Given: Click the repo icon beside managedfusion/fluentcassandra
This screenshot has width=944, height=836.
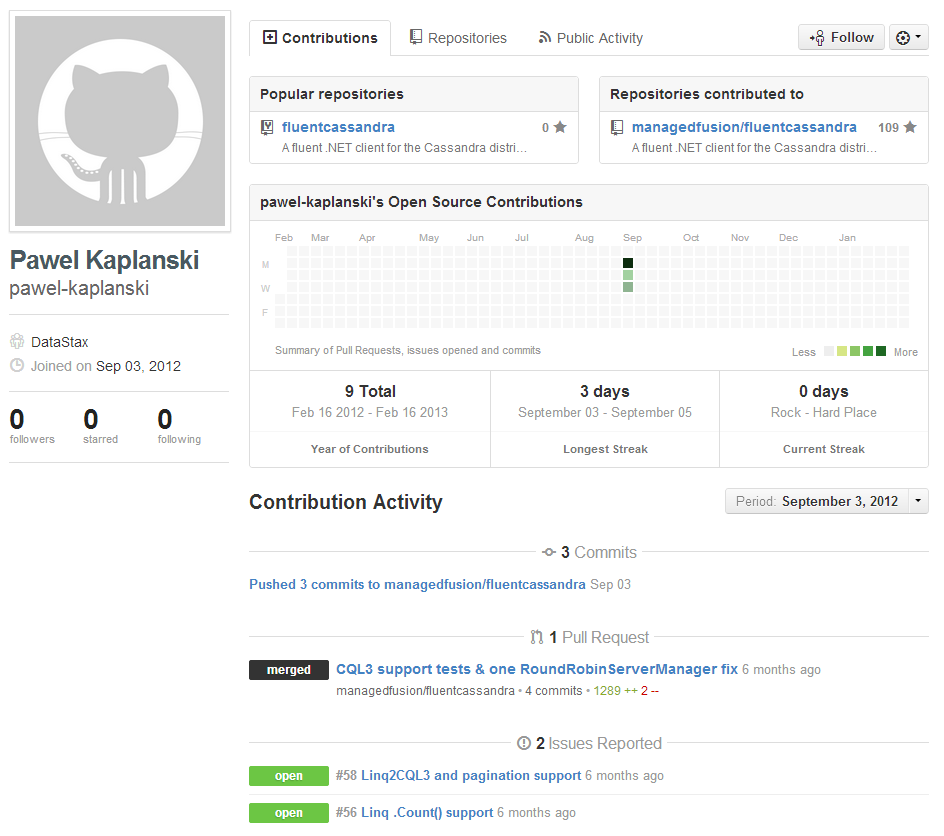Looking at the screenshot, I should (x=617, y=127).
